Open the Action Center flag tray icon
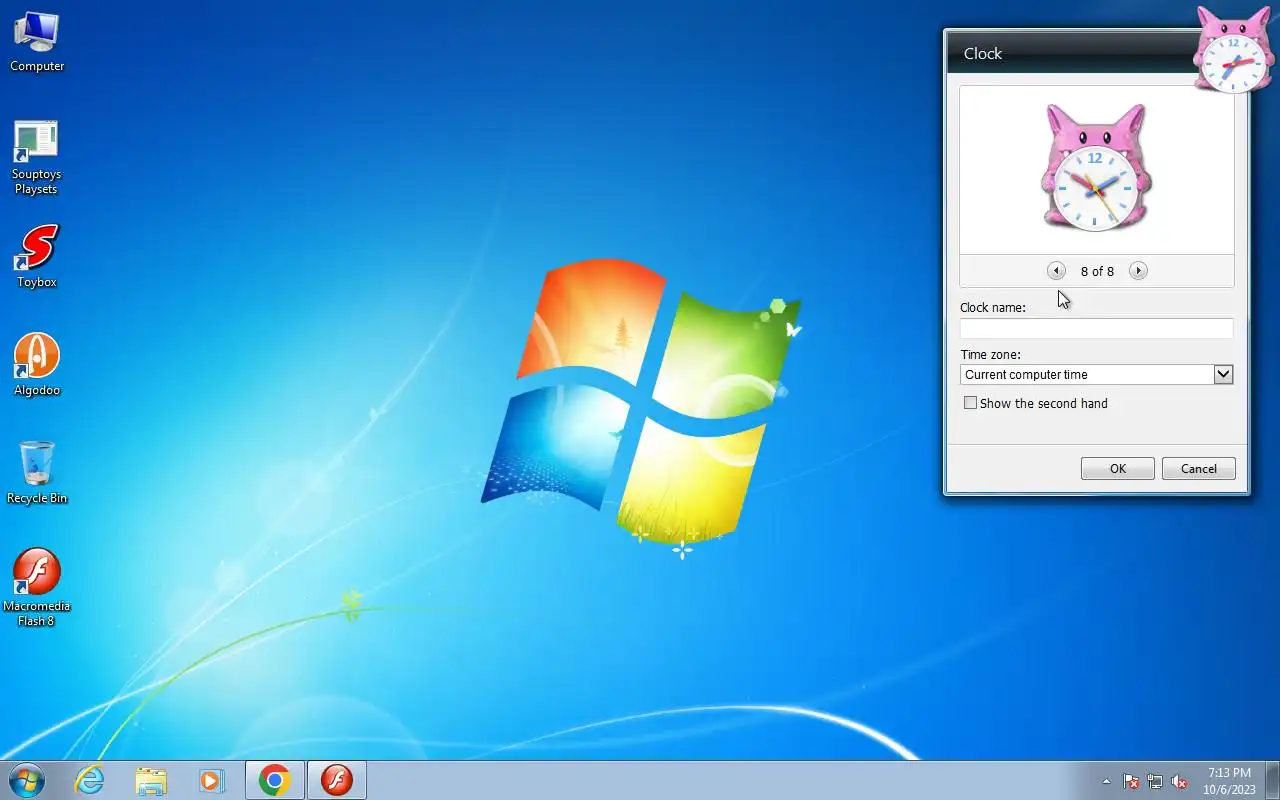 [x=1131, y=781]
